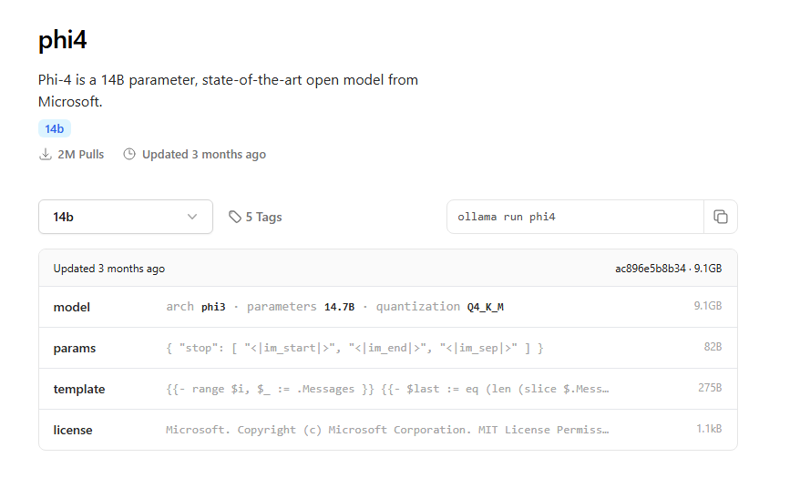Click the clock icon by Updated 3 months ago
Screen dimensions: 800x478
pos(130,154)
